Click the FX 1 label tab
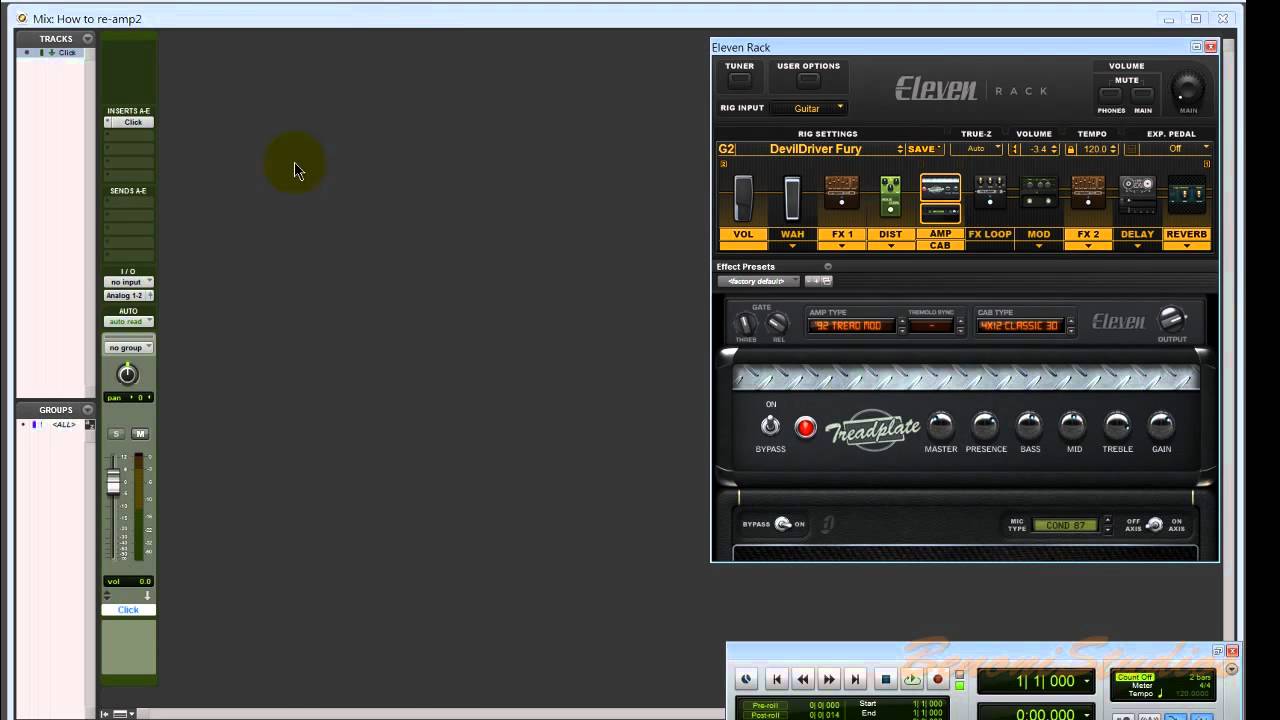The width and height of the screenshot is (1280, 720). (842, 234)
